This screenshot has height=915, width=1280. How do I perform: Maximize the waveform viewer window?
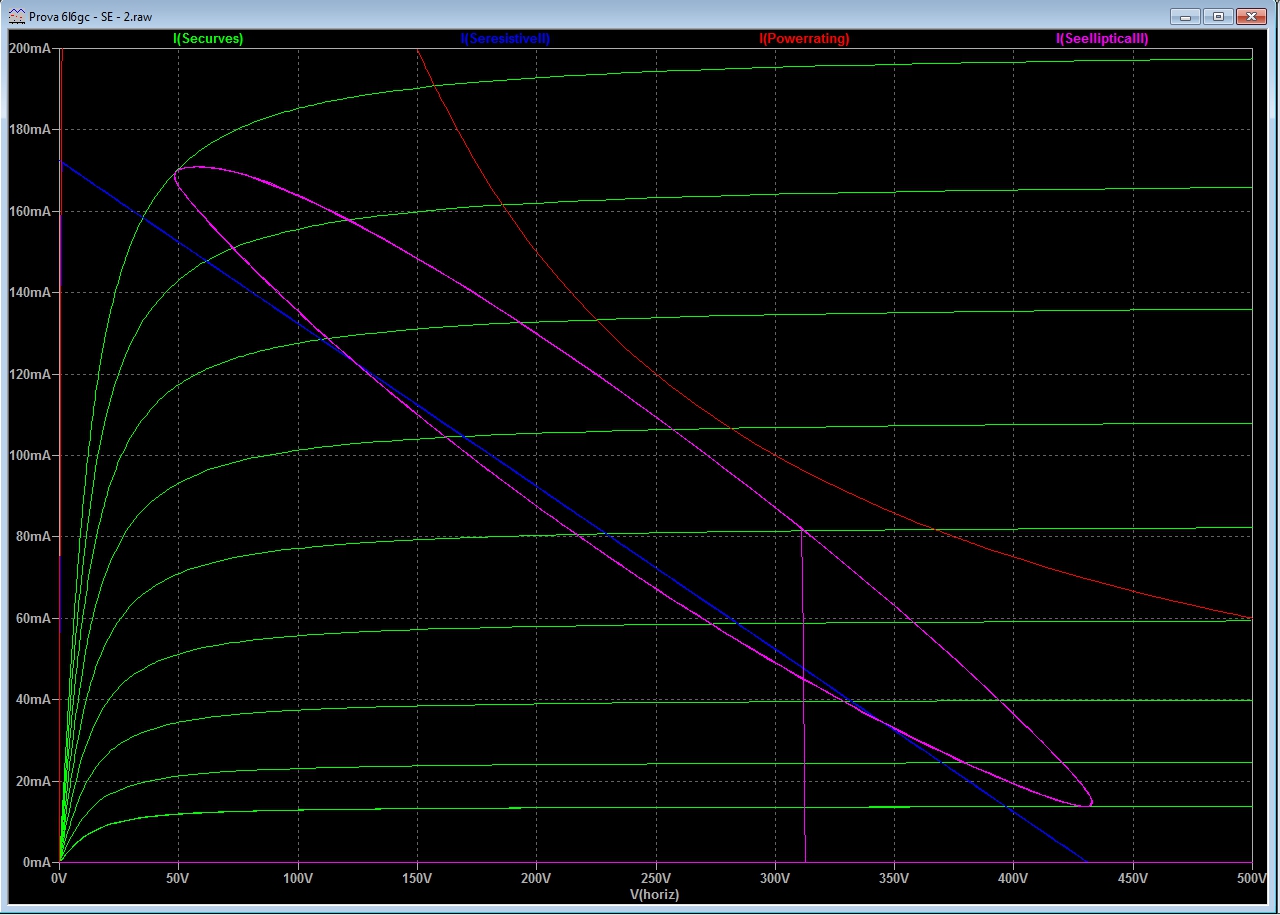(x=1218, y=16)
